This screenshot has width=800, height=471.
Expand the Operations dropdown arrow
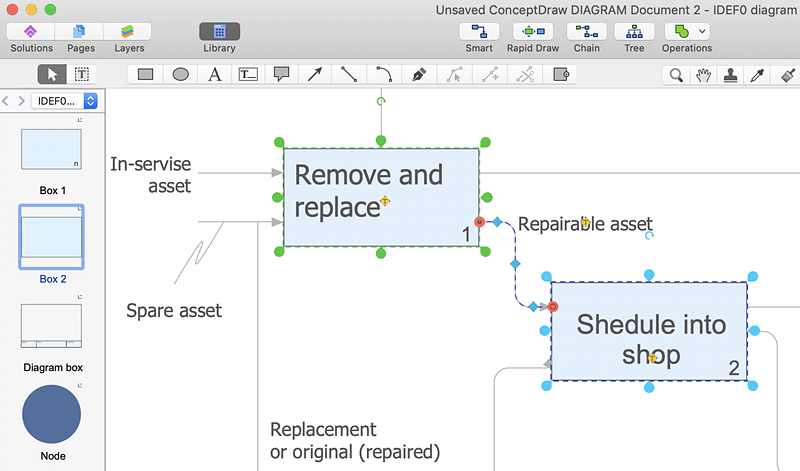(x=703, y=32)
